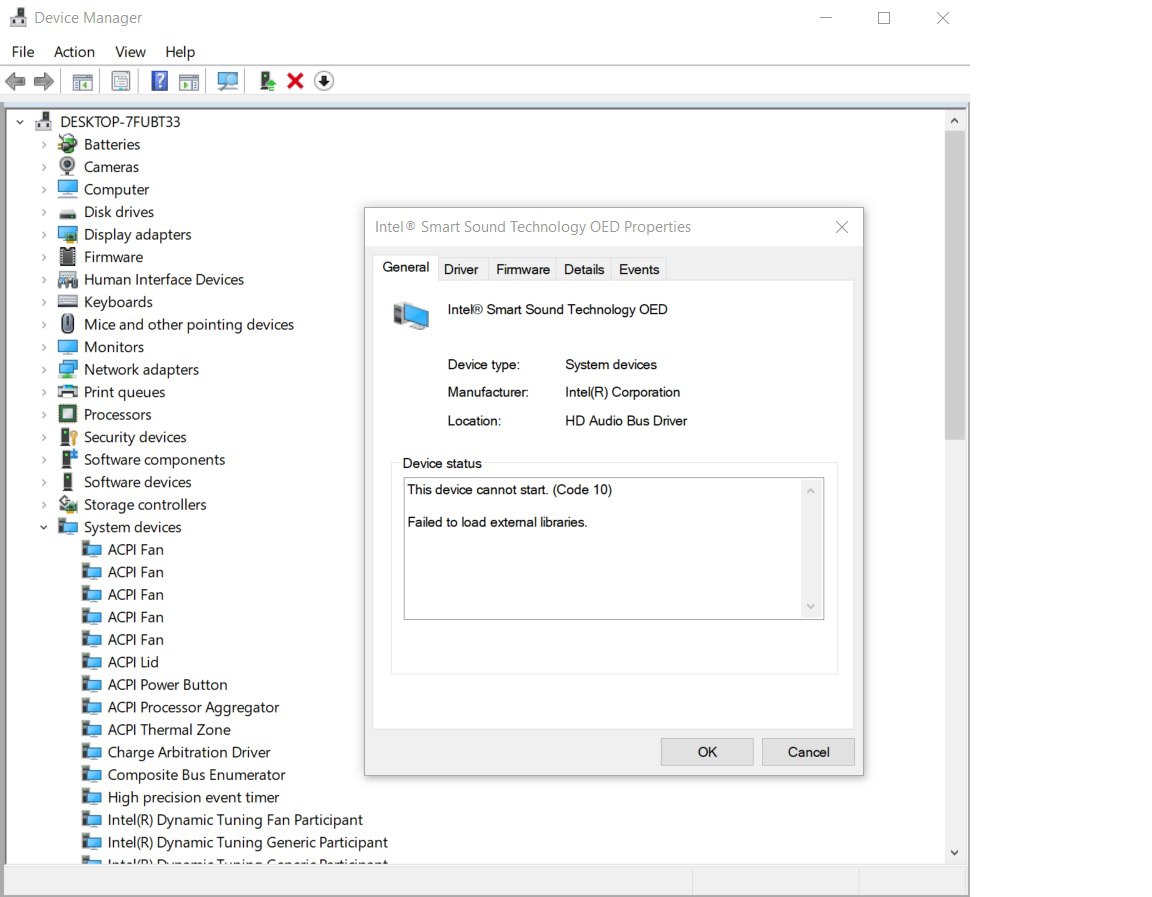Viewport: 1152px width, 897px height.
Task: Select the Network adapters icon
Action: [x=68, y=370]
